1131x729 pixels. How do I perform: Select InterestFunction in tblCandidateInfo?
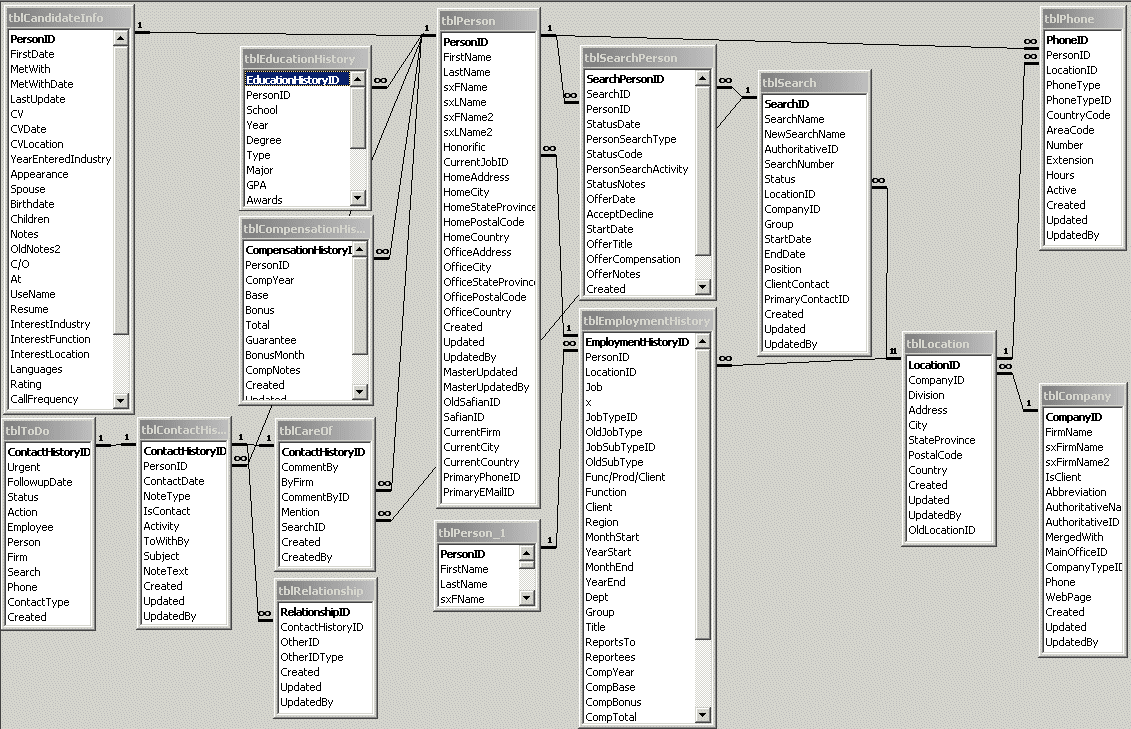(50, 340)
